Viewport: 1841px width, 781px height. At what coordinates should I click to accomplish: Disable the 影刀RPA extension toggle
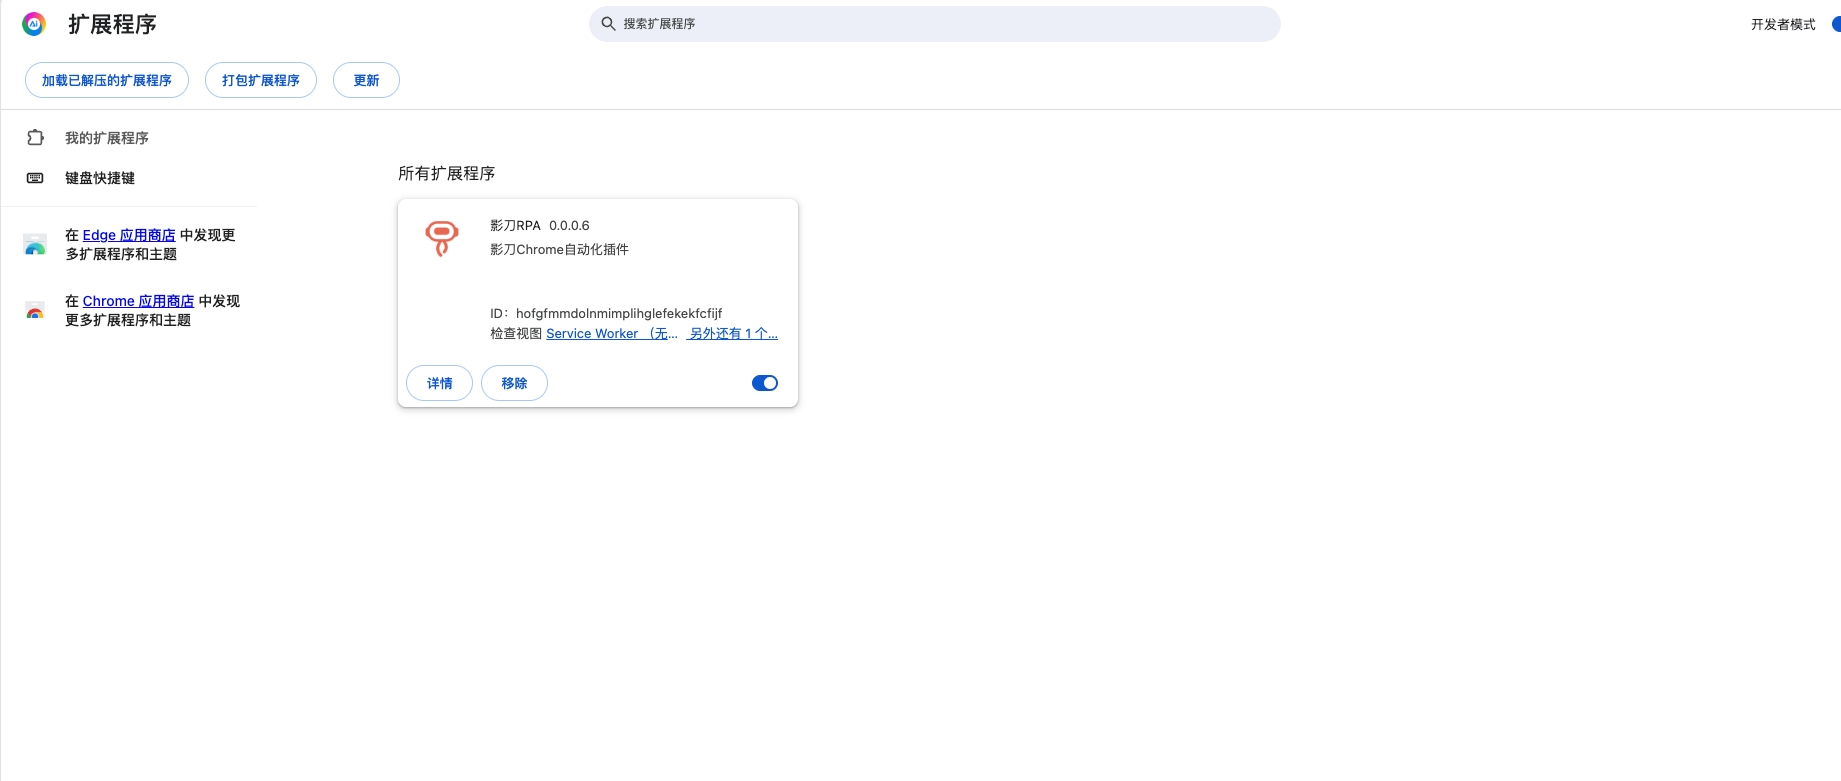coord(765,383)
